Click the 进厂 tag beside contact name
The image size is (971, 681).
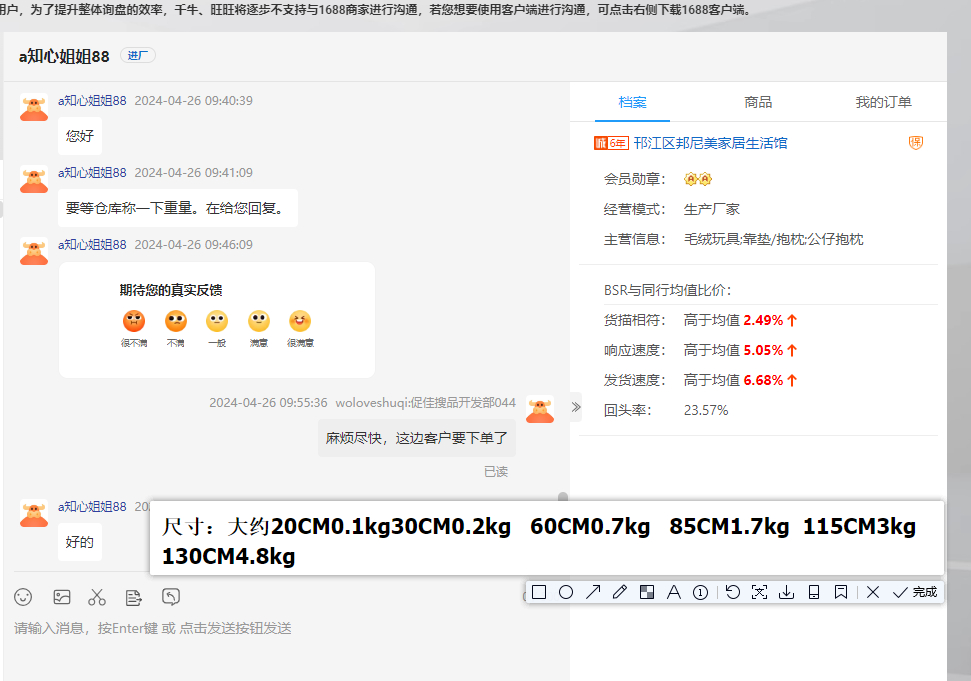(137, 56)
